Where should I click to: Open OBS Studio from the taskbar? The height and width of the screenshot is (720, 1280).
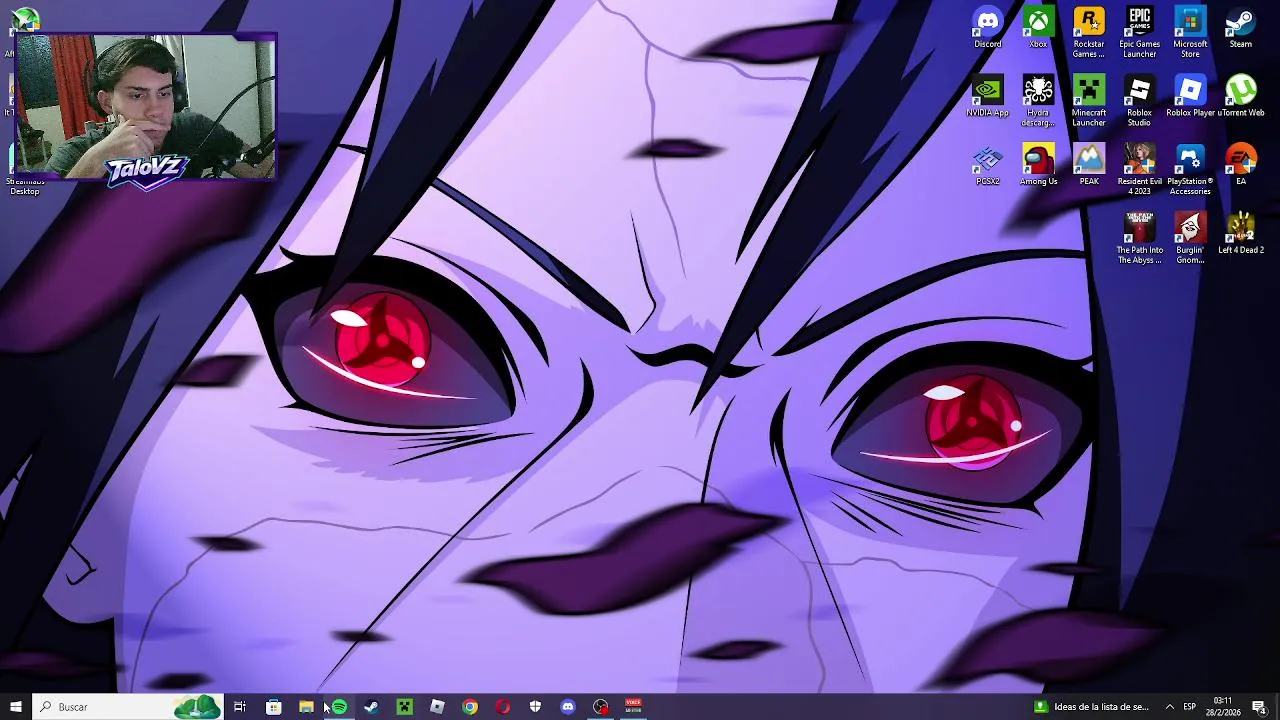click(x=601, y=707)
